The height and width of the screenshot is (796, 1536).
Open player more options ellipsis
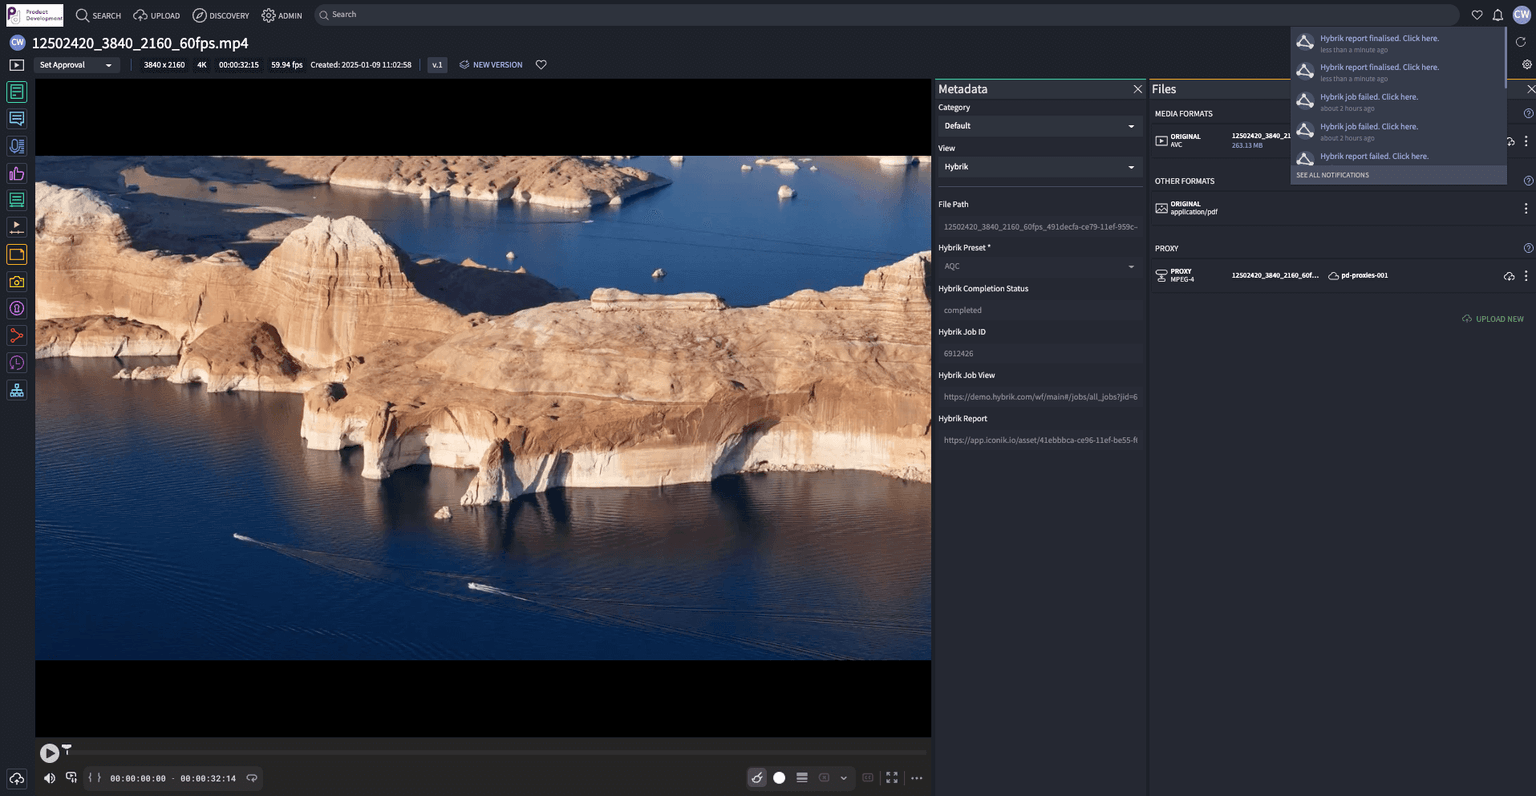pos(917,778)
